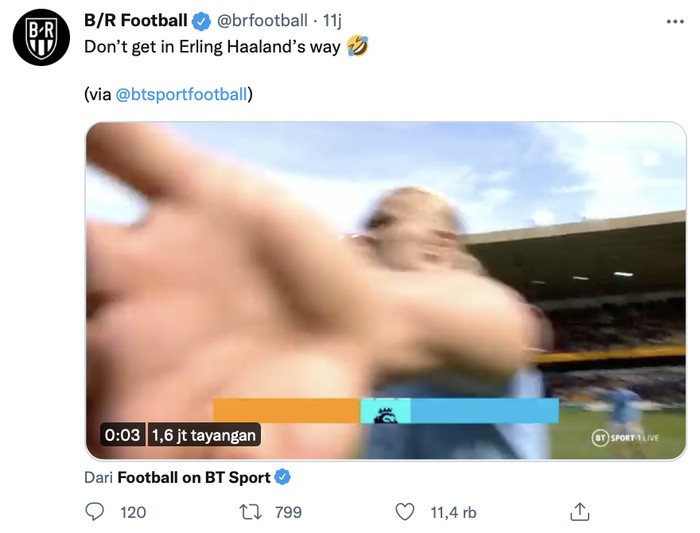Viewport: 700px width, 533px height.
Task: Open the share tweet icon
Action: [579, 512]
